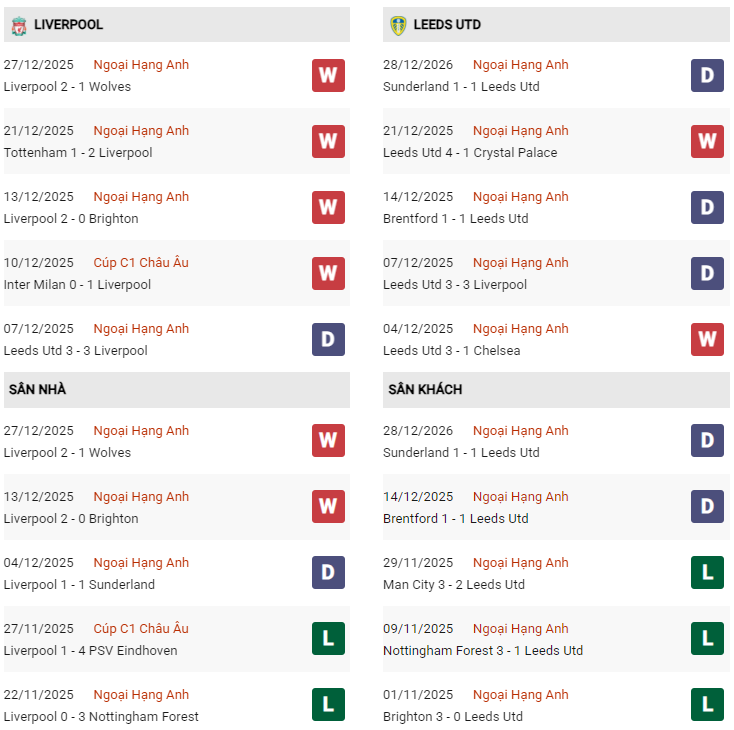Click the LEEDS UTD team name header

(447, 24)
